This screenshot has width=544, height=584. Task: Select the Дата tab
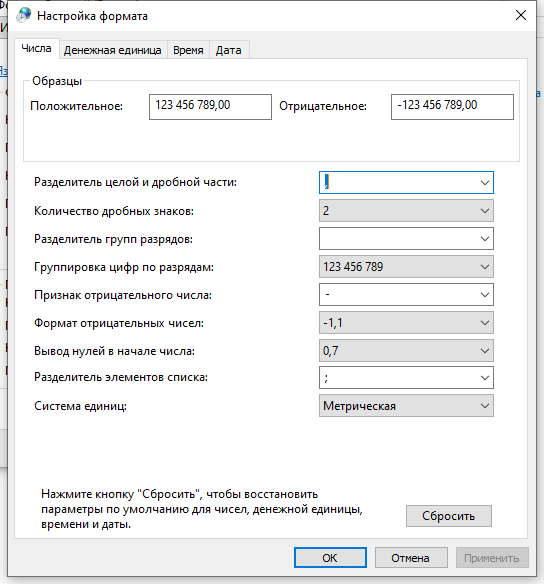point(229,50)
